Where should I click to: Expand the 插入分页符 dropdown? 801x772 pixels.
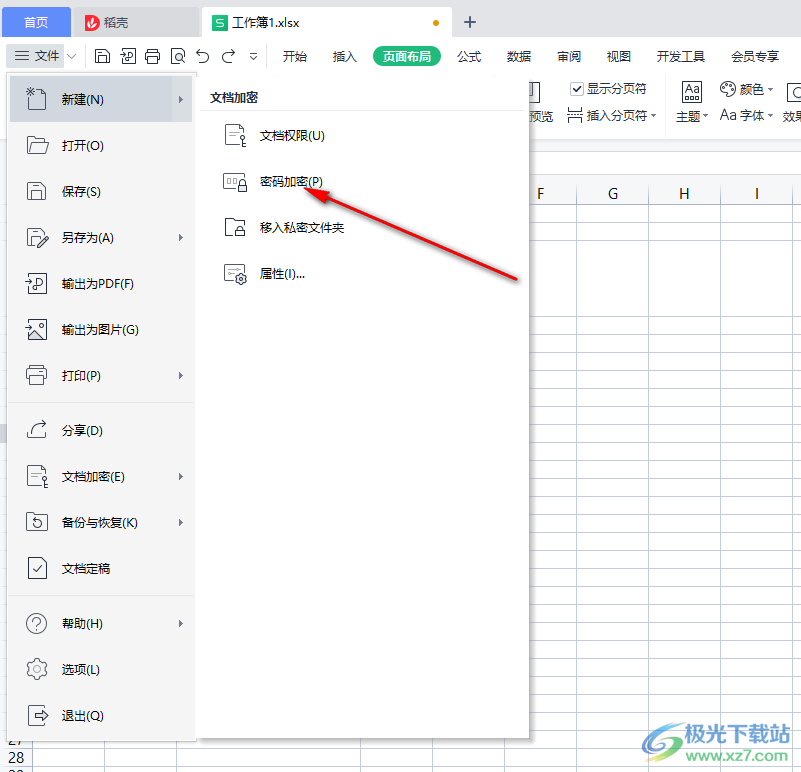(x=612, y=116)
